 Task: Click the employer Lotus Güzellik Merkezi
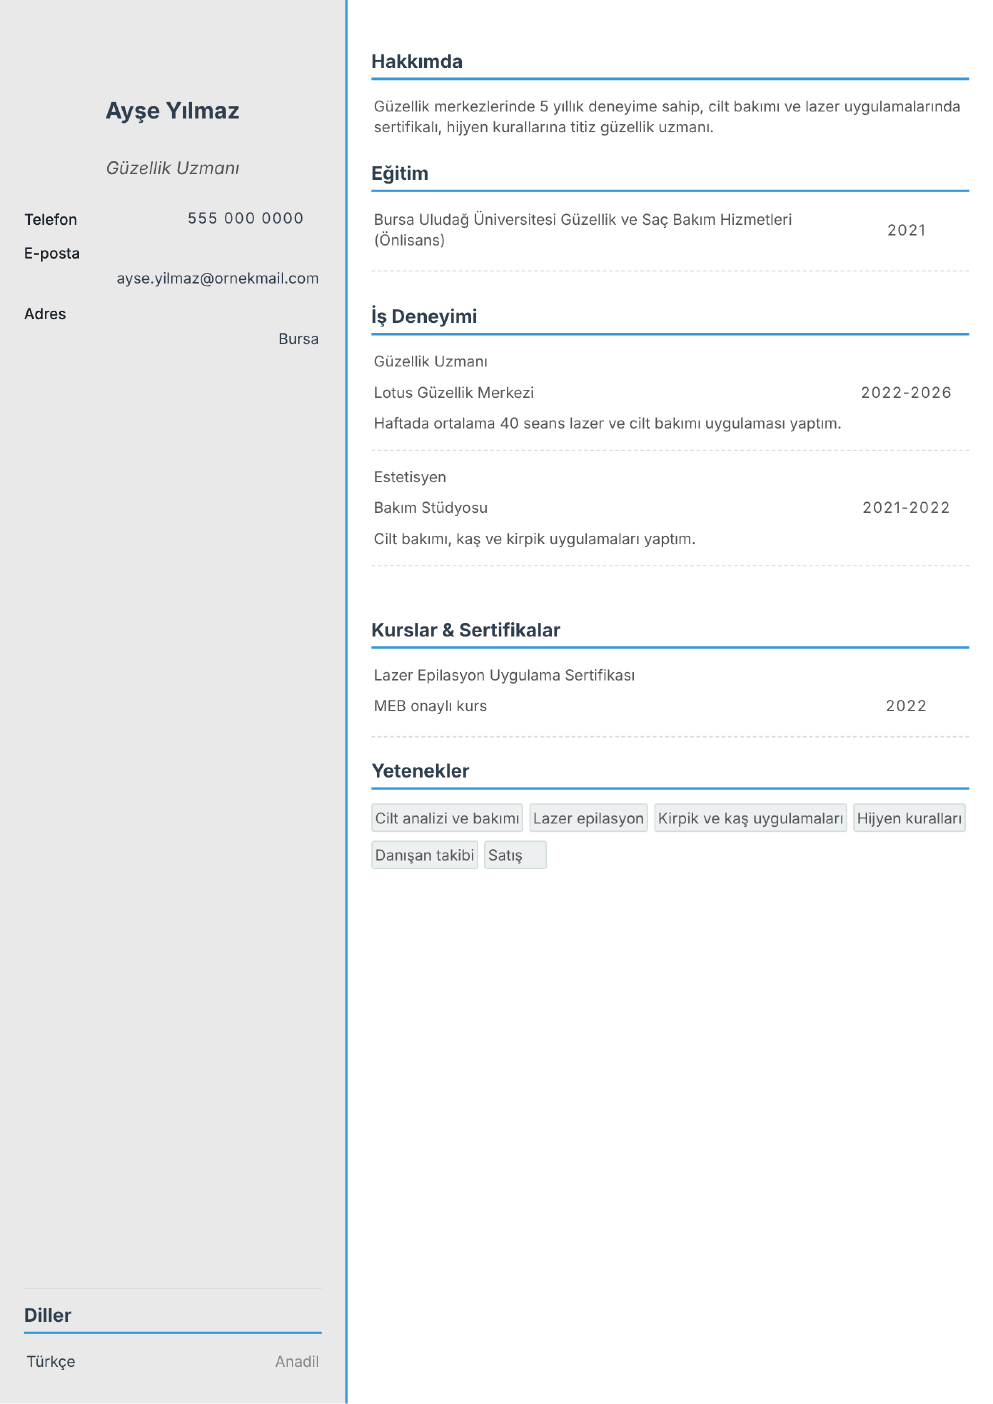(454, 392)
